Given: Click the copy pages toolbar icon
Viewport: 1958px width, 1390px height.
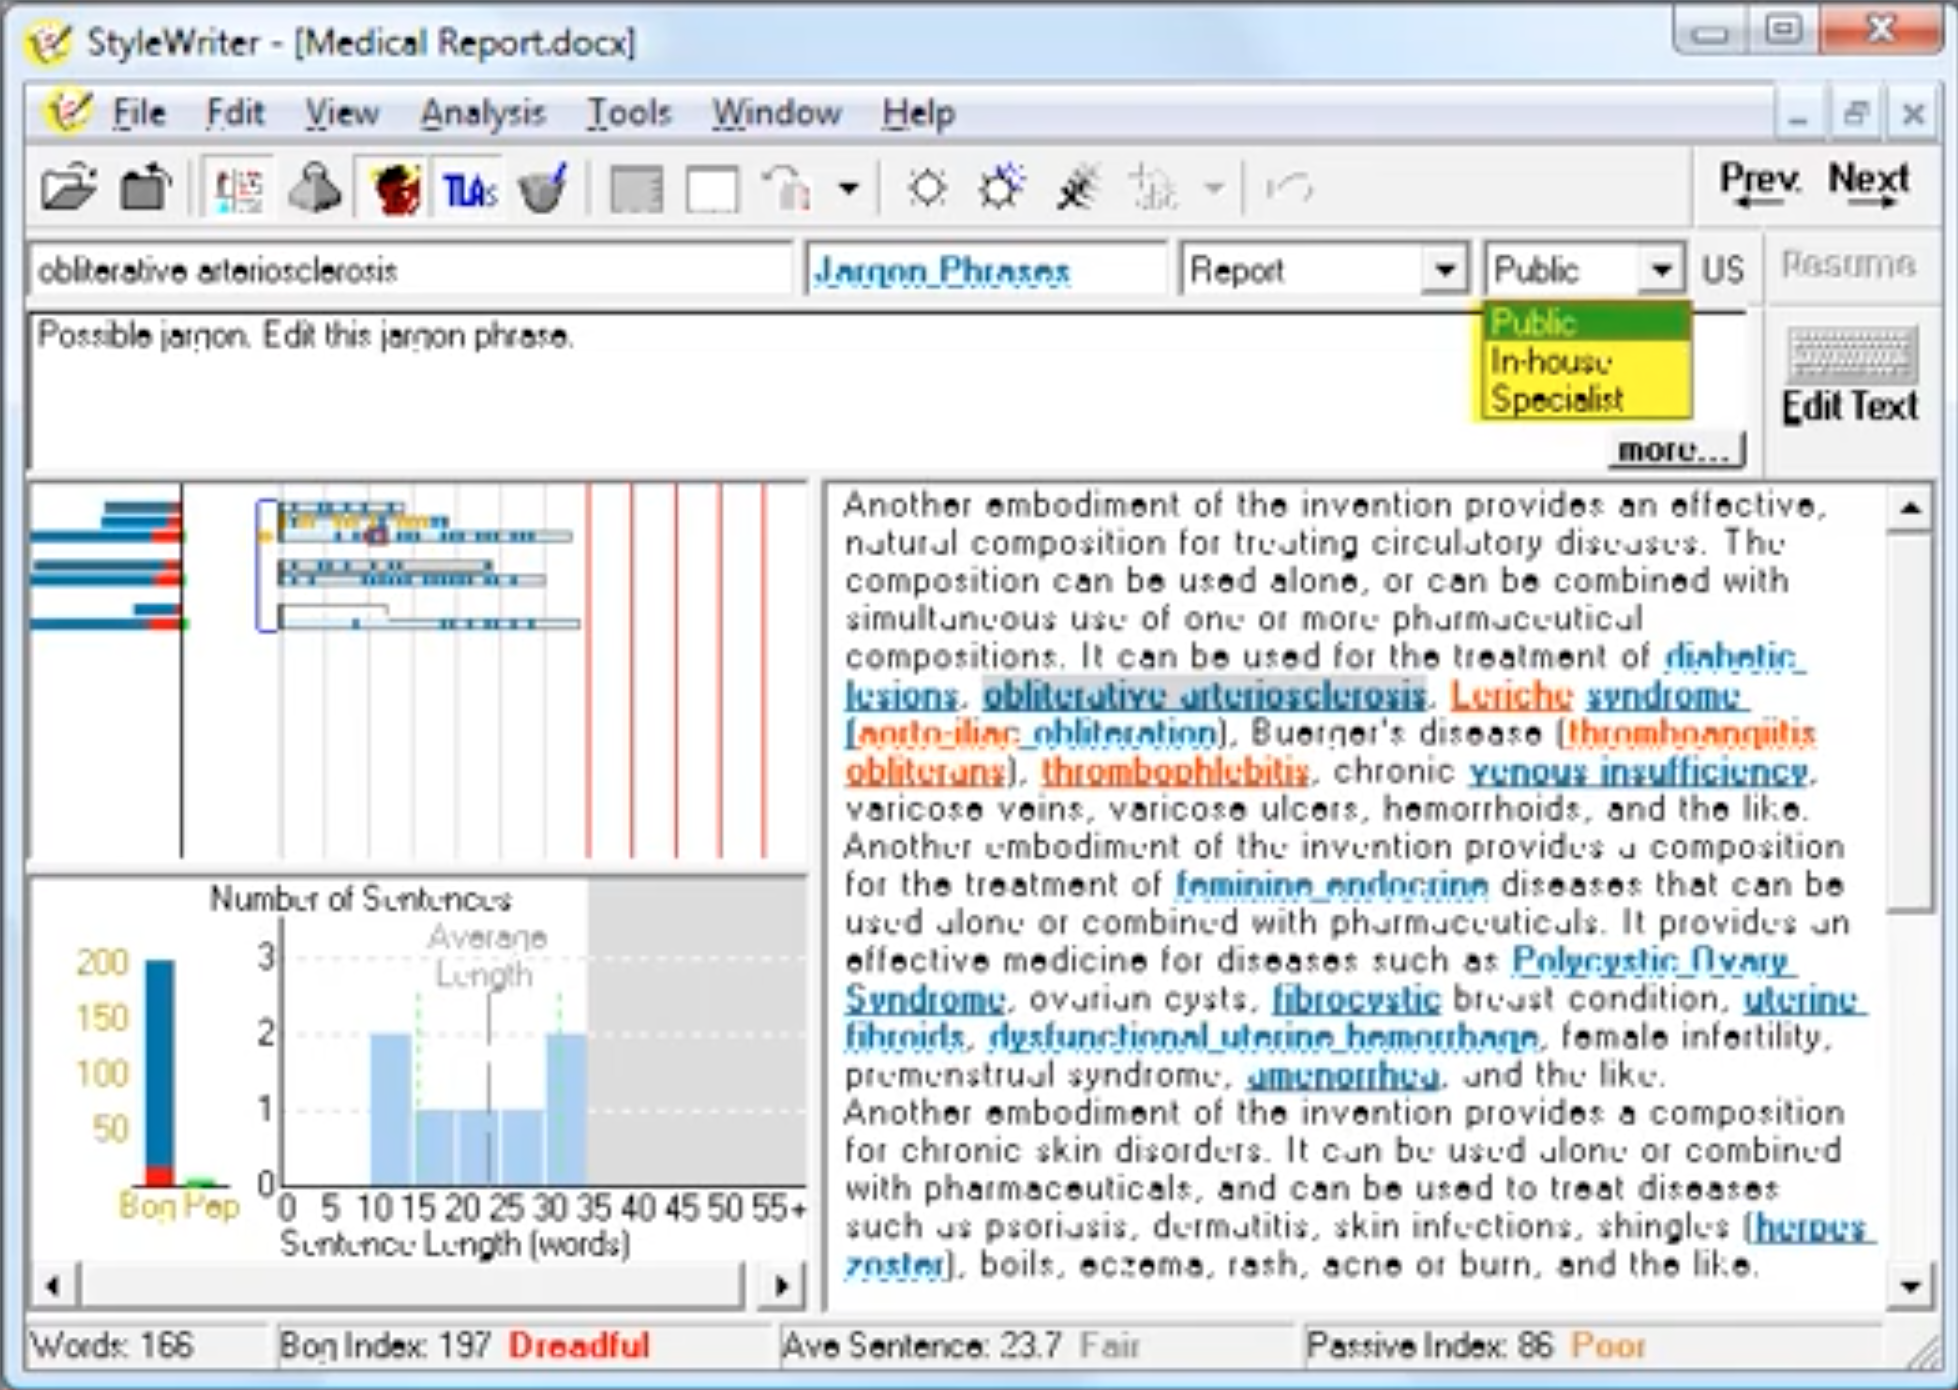Looking at the screenshot, I should click(x=788, y=188).
